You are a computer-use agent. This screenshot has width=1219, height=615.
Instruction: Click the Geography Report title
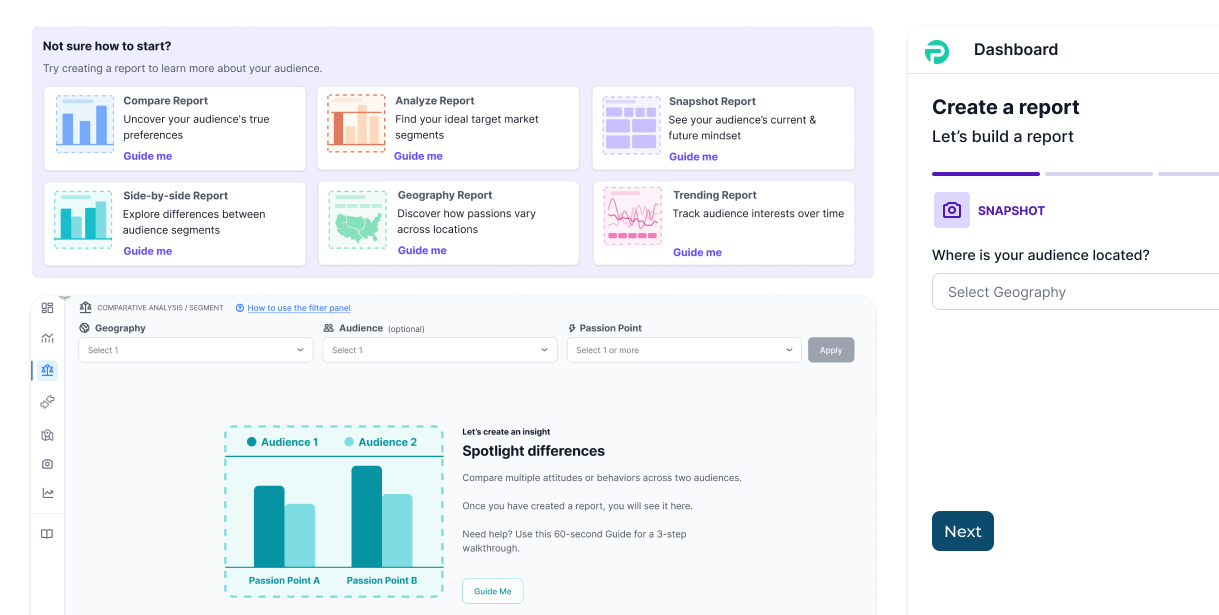click(x=445, y=196)
